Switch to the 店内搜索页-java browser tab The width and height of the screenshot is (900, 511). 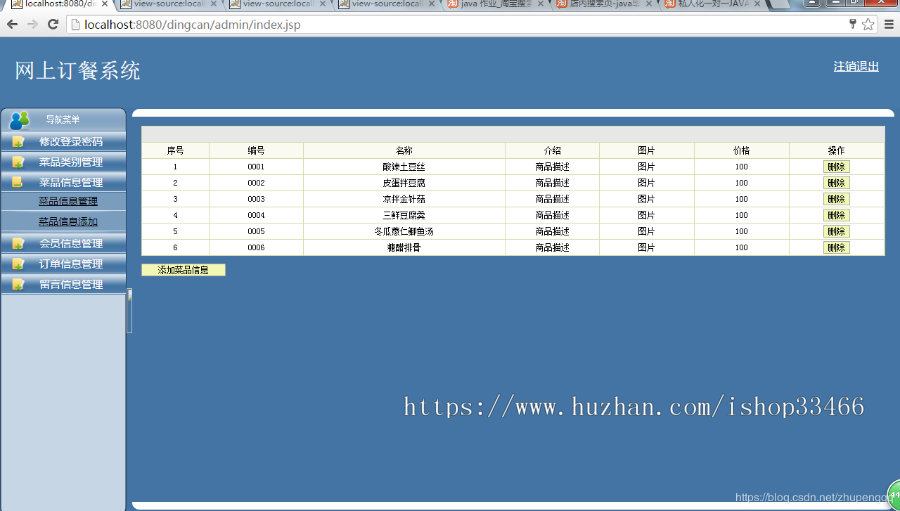click(x=605, y=4)
